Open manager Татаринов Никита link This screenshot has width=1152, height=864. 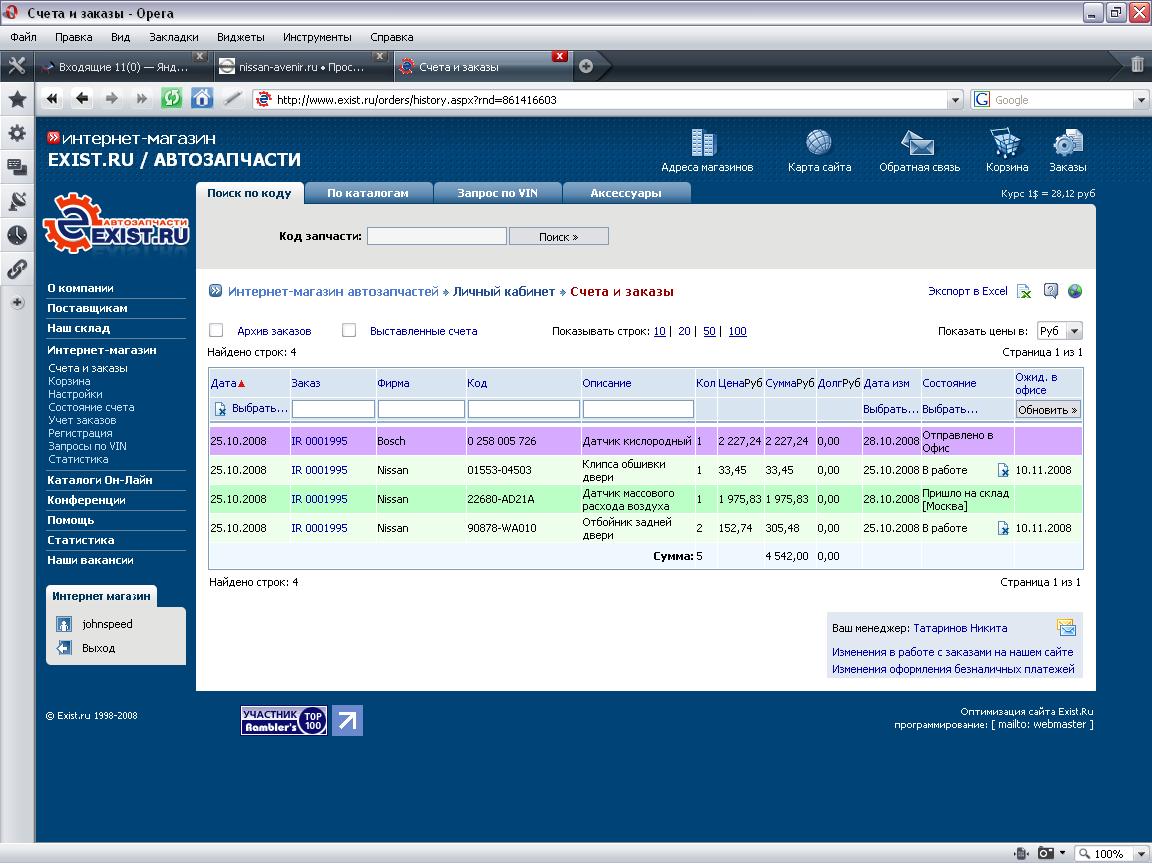(960, 628)
